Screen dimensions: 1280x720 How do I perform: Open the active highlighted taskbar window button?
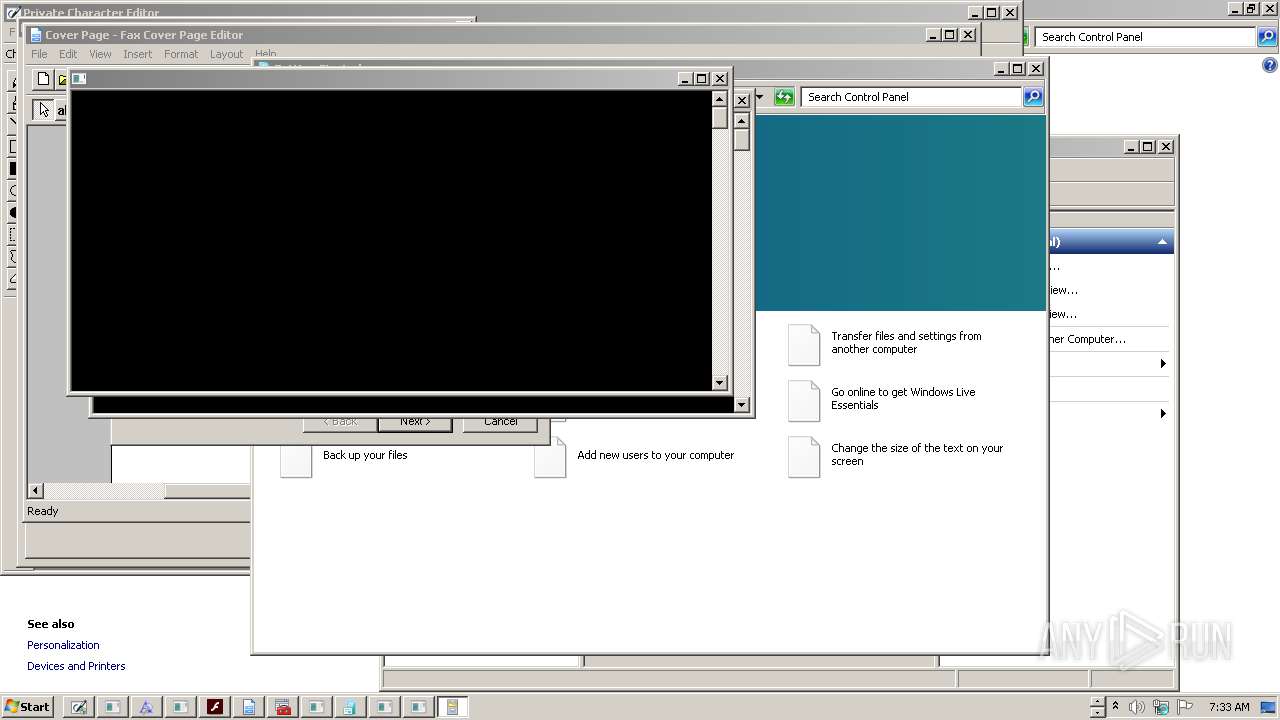click(x=452, y=707)
